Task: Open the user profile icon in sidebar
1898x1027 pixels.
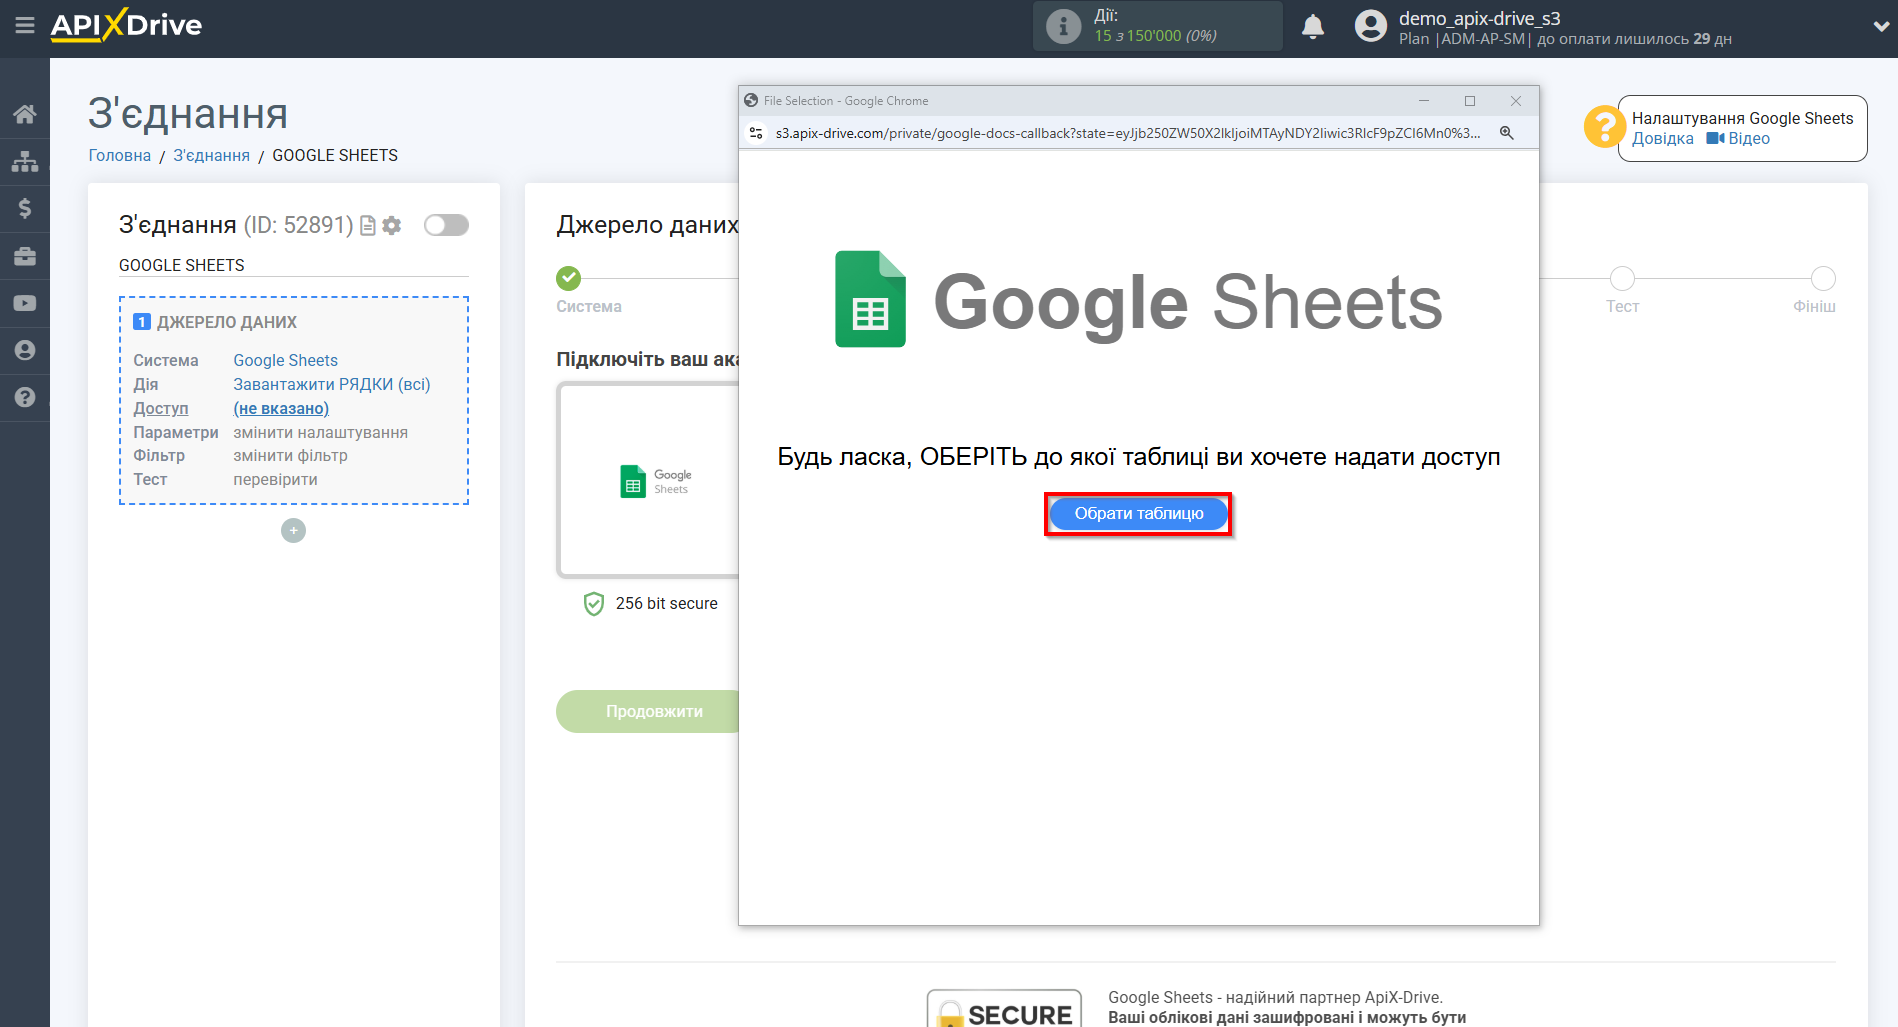Action: 25,349
